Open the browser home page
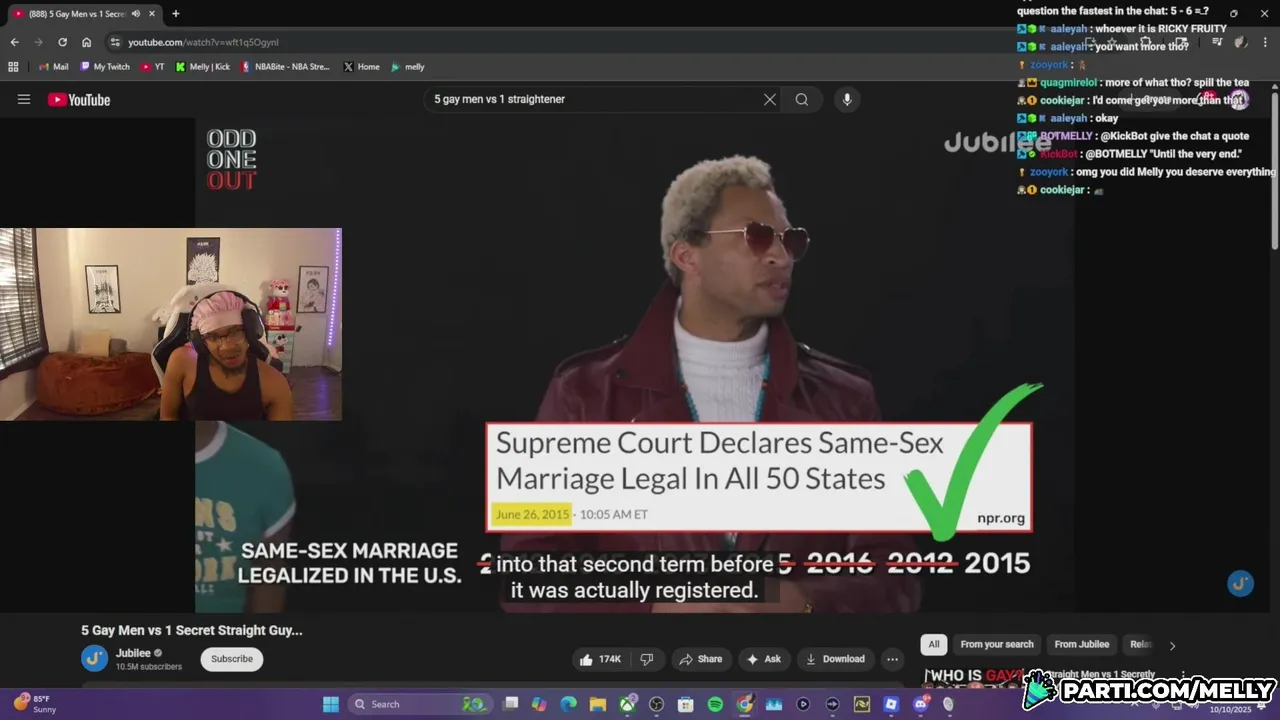This screenshot has width=1280, height=720. click(x=87, y=42)
